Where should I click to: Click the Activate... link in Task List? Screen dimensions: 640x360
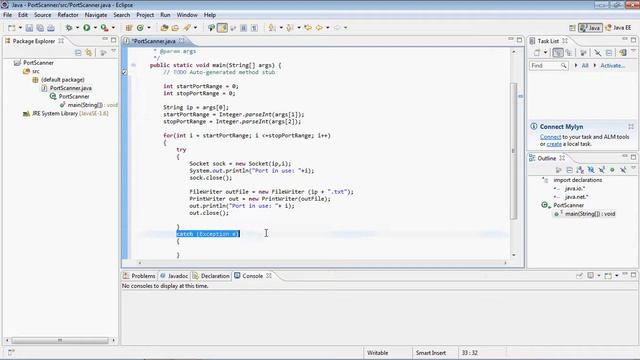point(613,66)
